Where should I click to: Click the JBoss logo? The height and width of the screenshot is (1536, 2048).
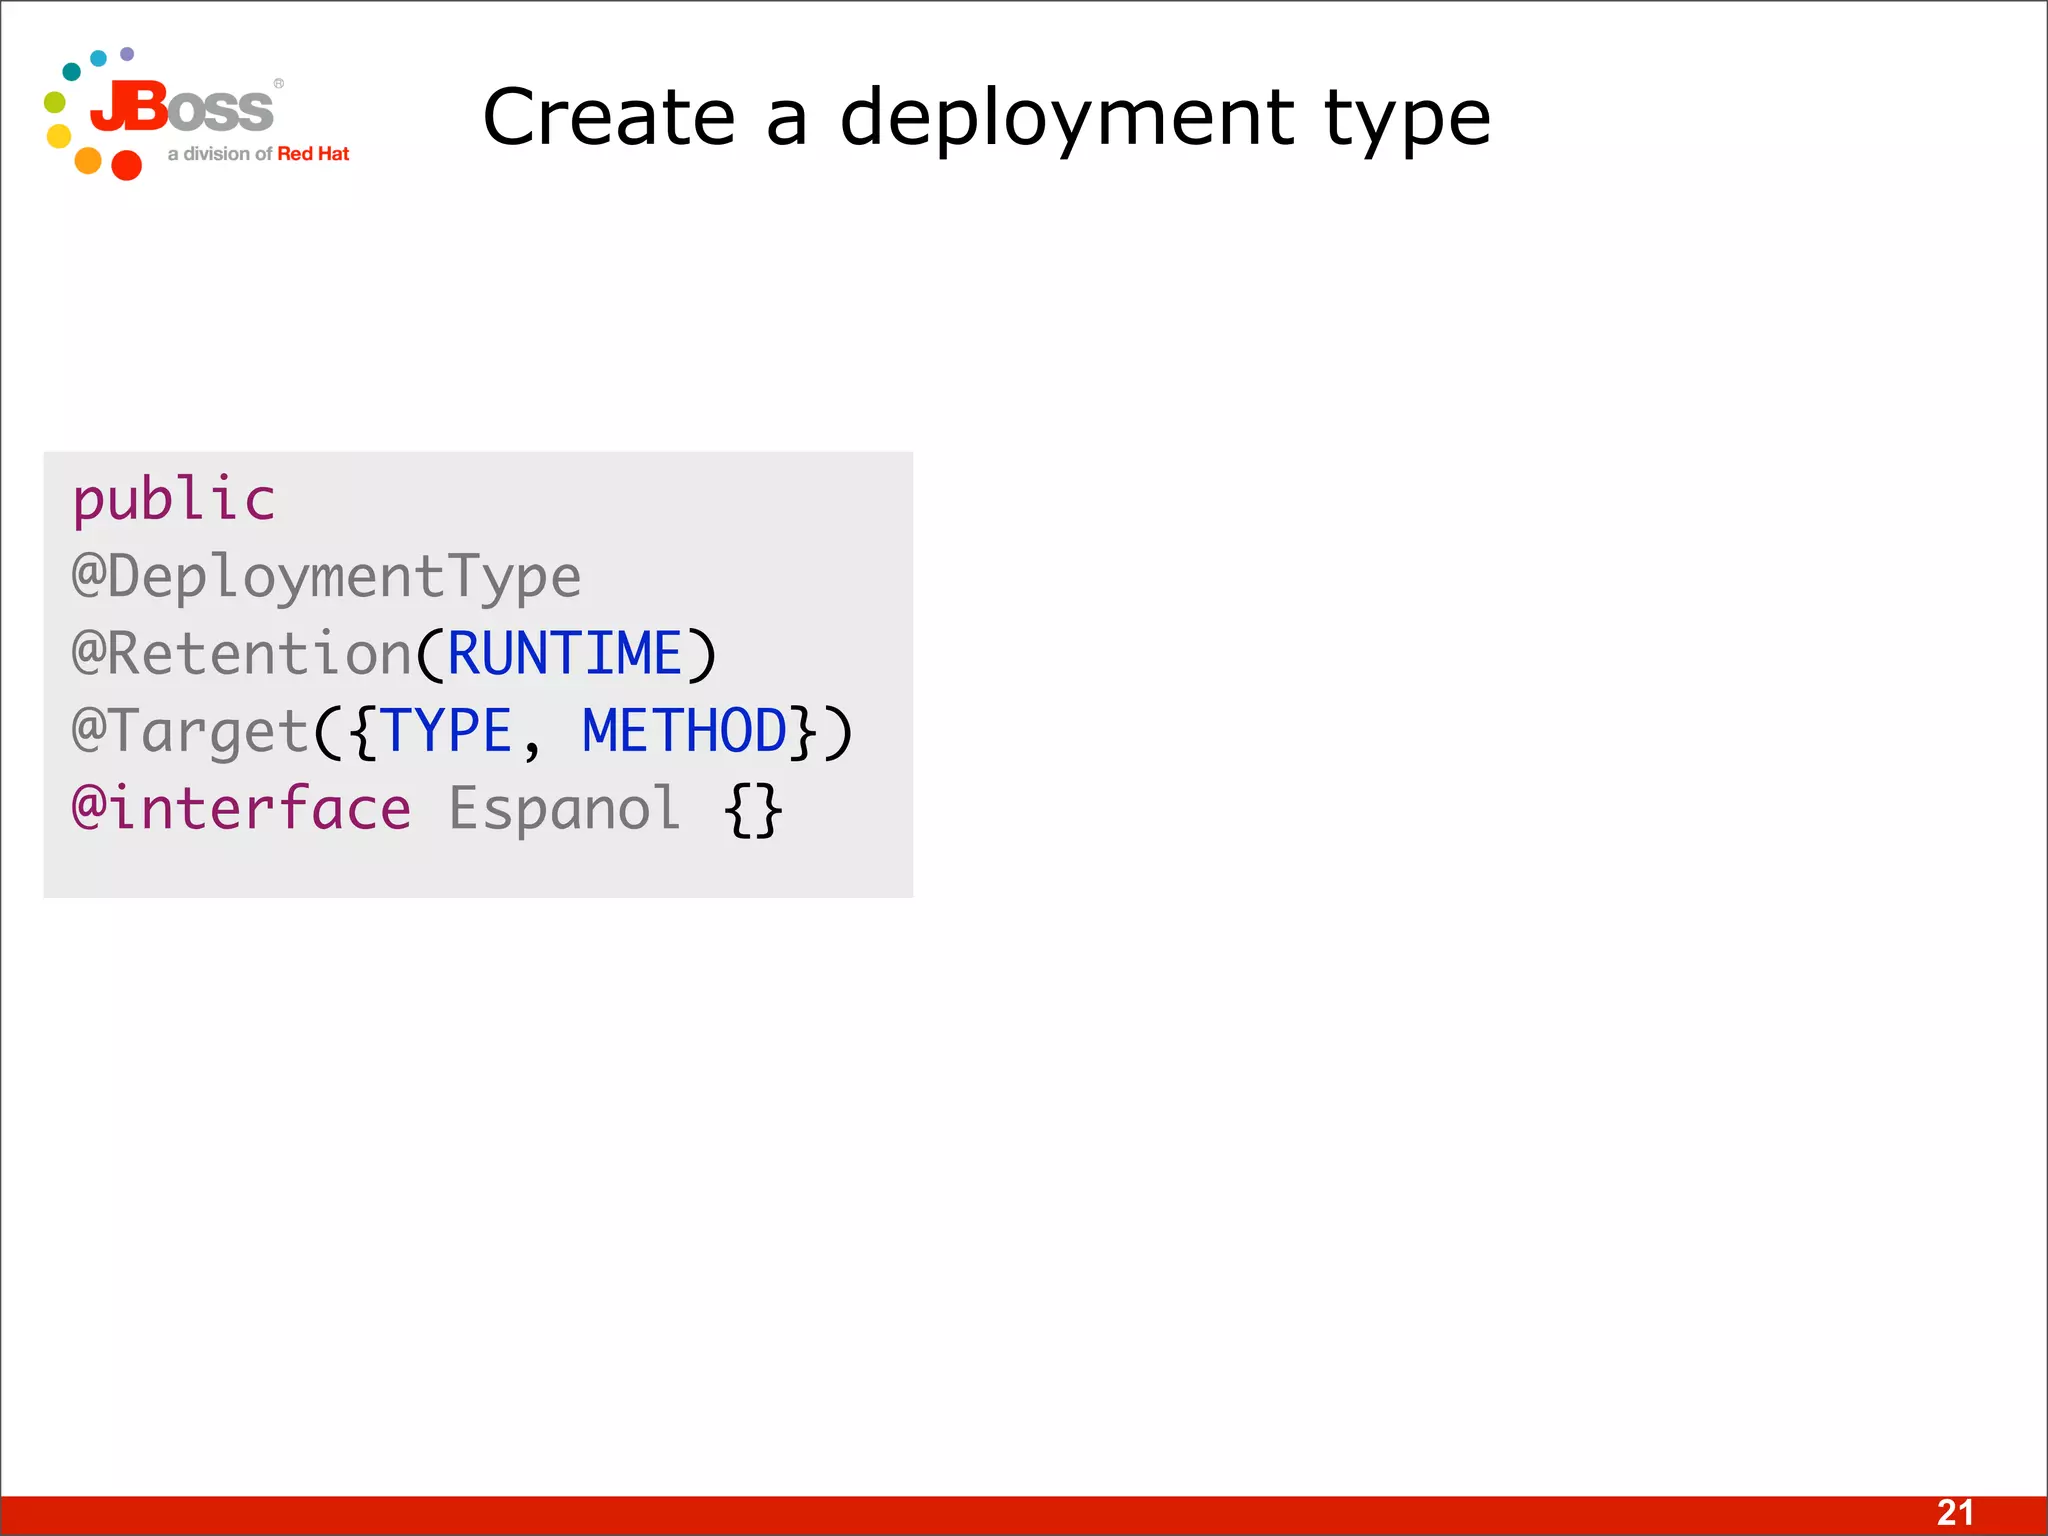(x=182, y=108)
